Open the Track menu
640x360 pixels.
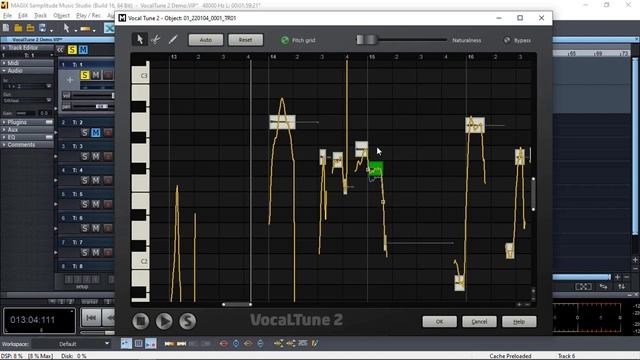40,16
